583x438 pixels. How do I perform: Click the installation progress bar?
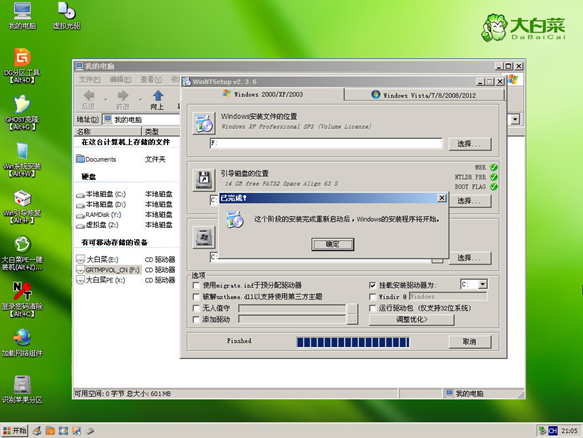(353, 342)
